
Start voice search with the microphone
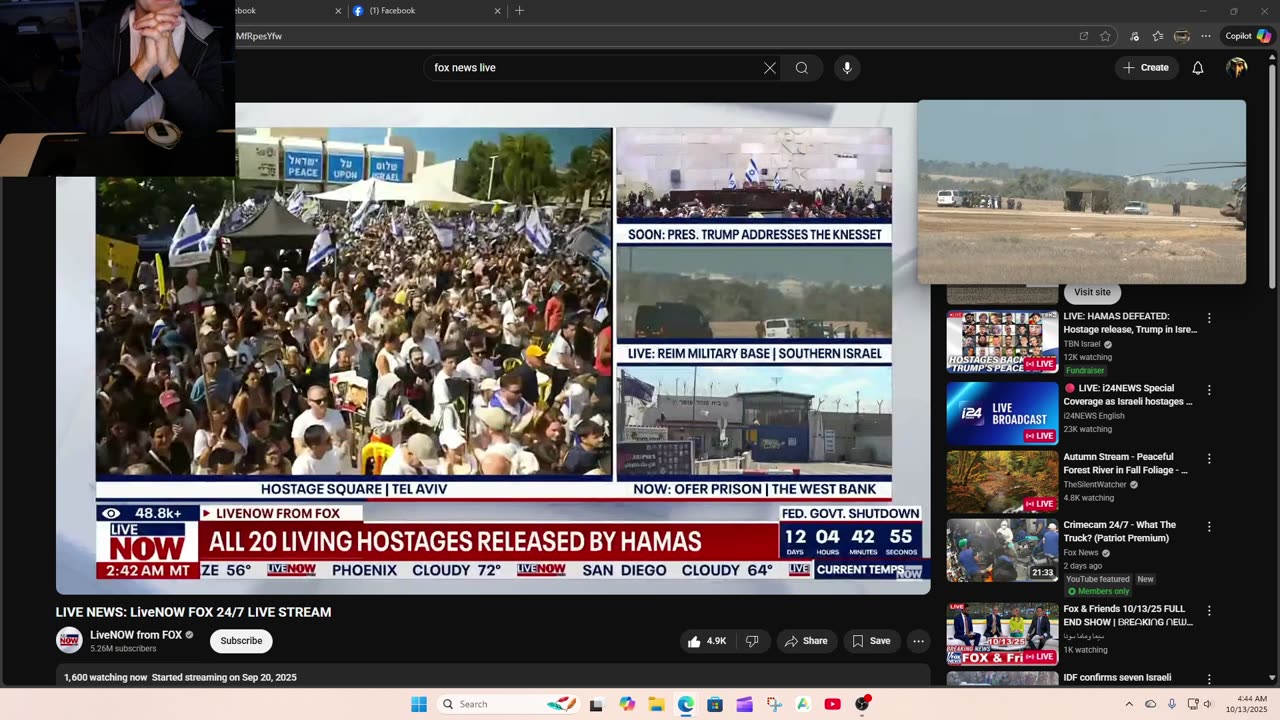[x=847, y=68]
